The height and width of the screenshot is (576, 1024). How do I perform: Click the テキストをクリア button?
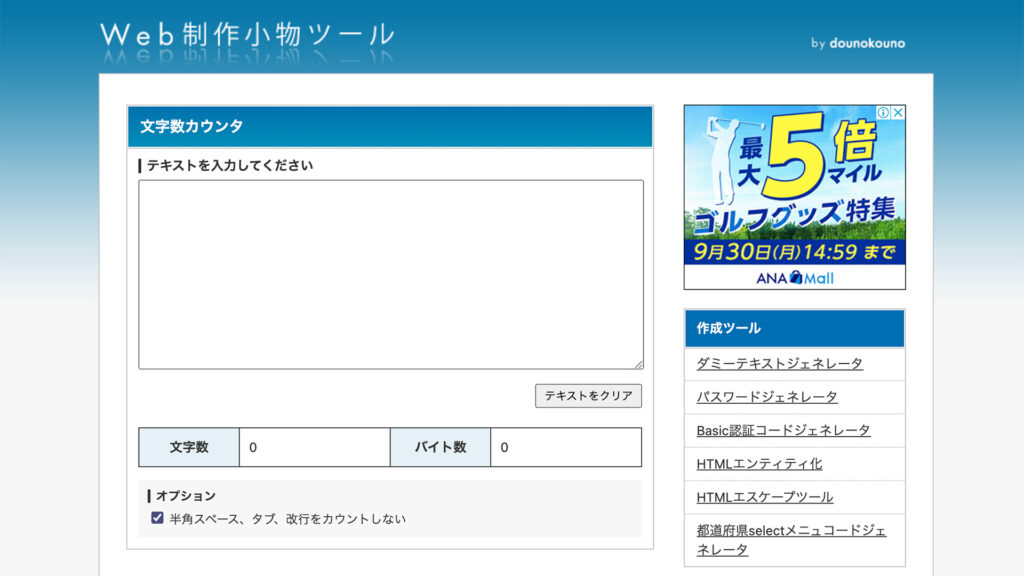[x=588, y=396]
